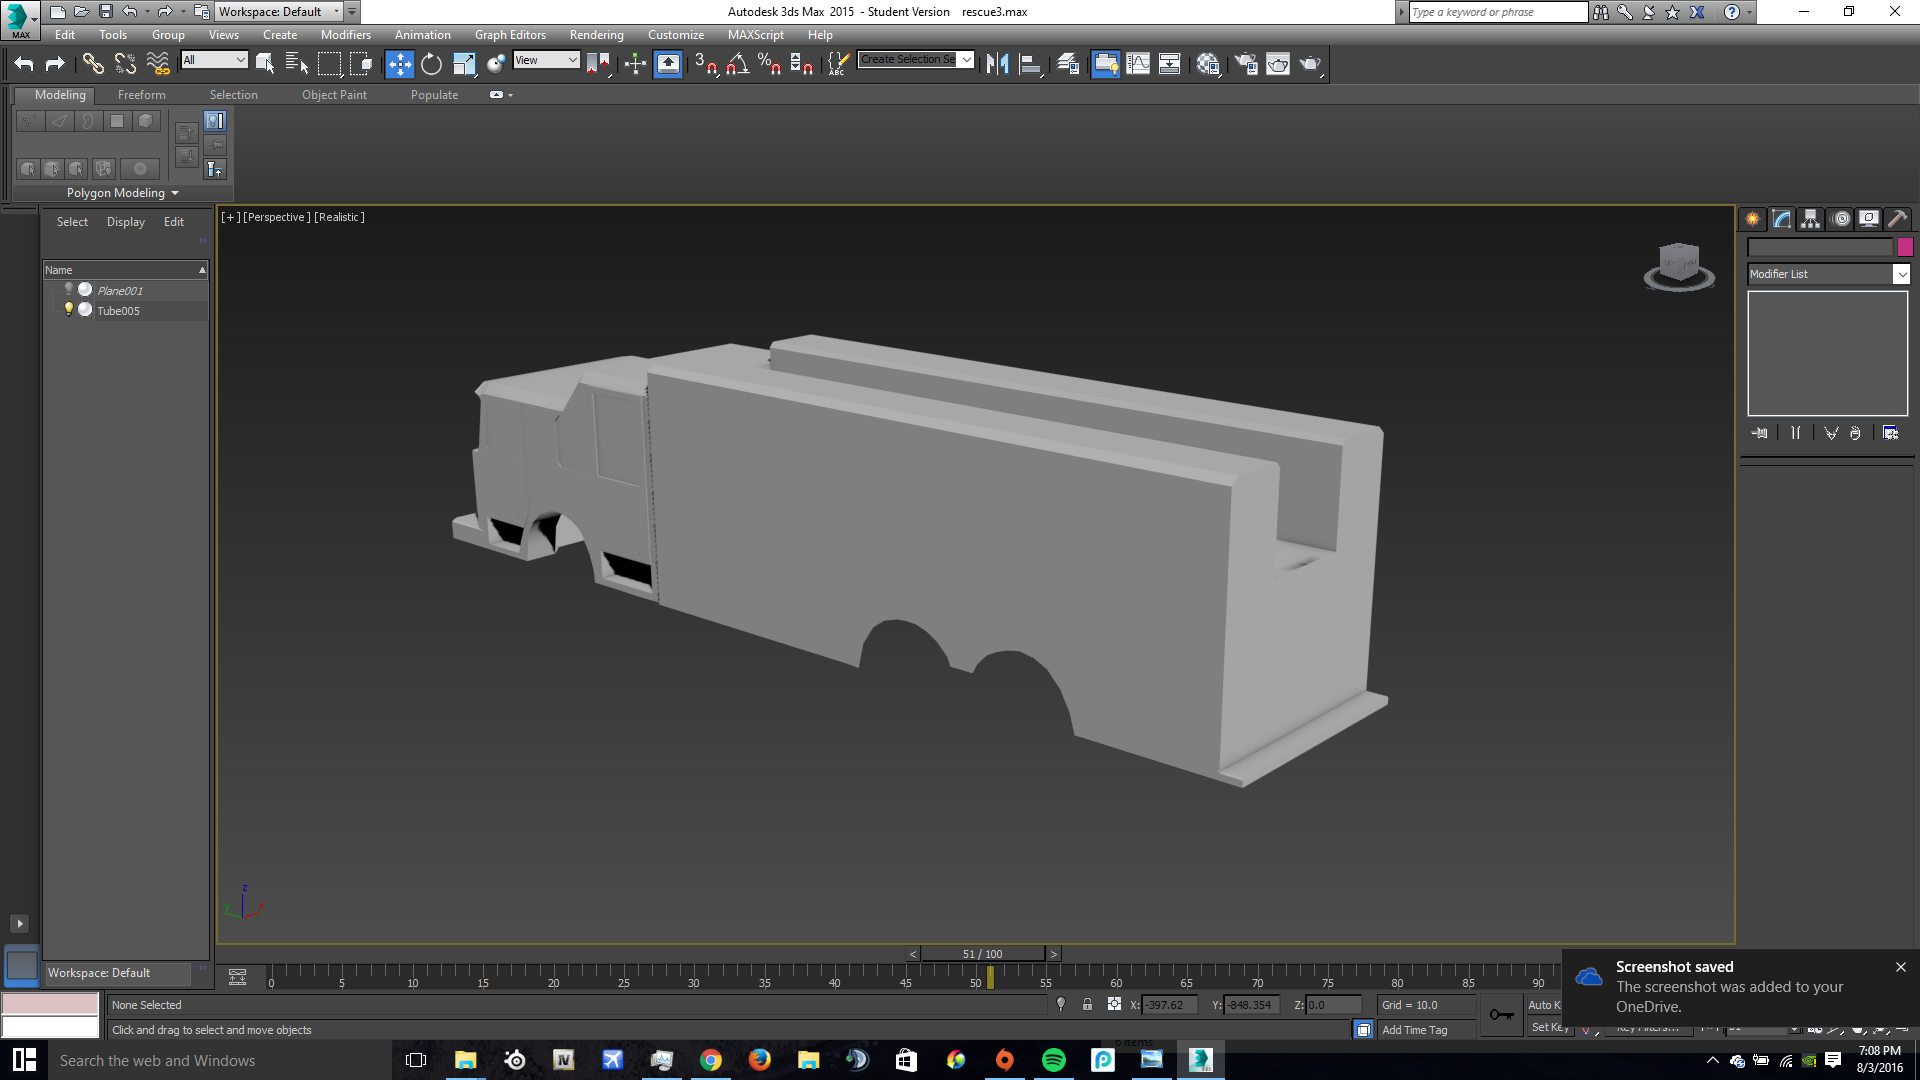Click the pink object color swatch

(1905, 247)
